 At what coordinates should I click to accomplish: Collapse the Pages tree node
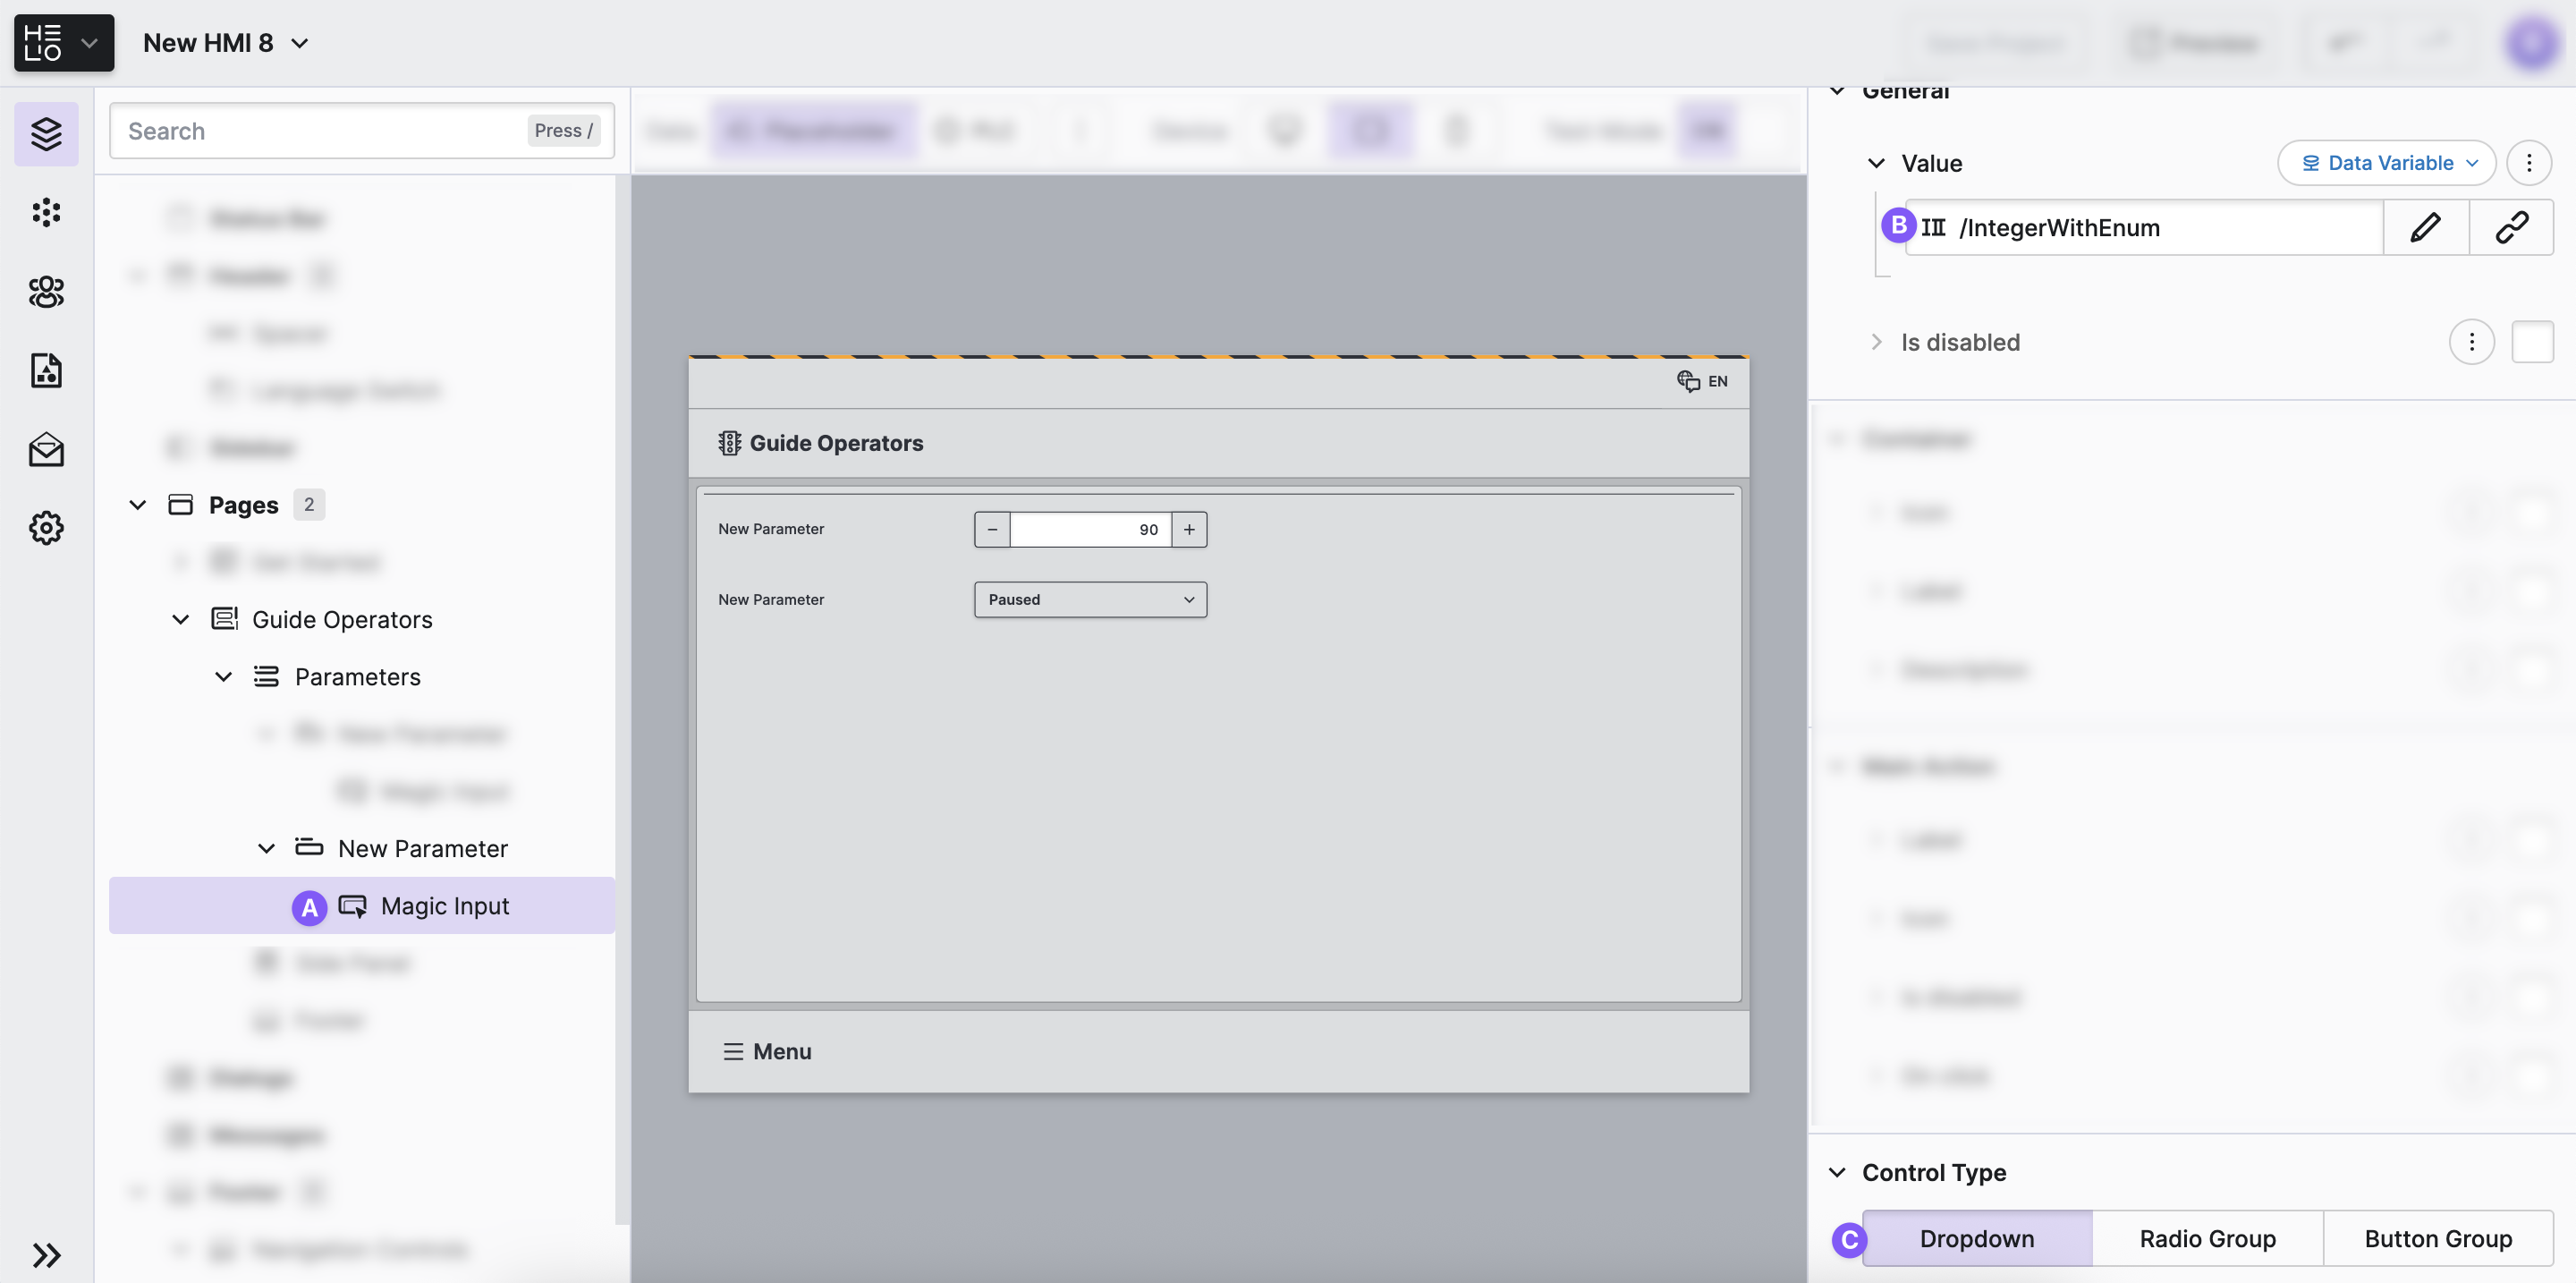138,505
